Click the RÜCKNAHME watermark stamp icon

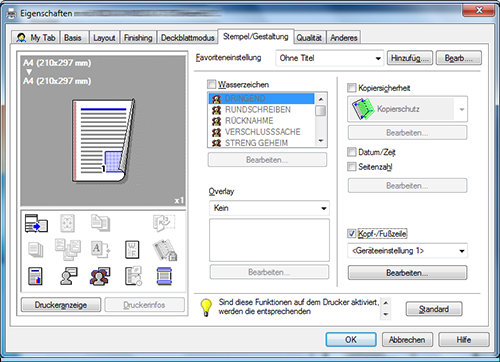coord(217,121)
